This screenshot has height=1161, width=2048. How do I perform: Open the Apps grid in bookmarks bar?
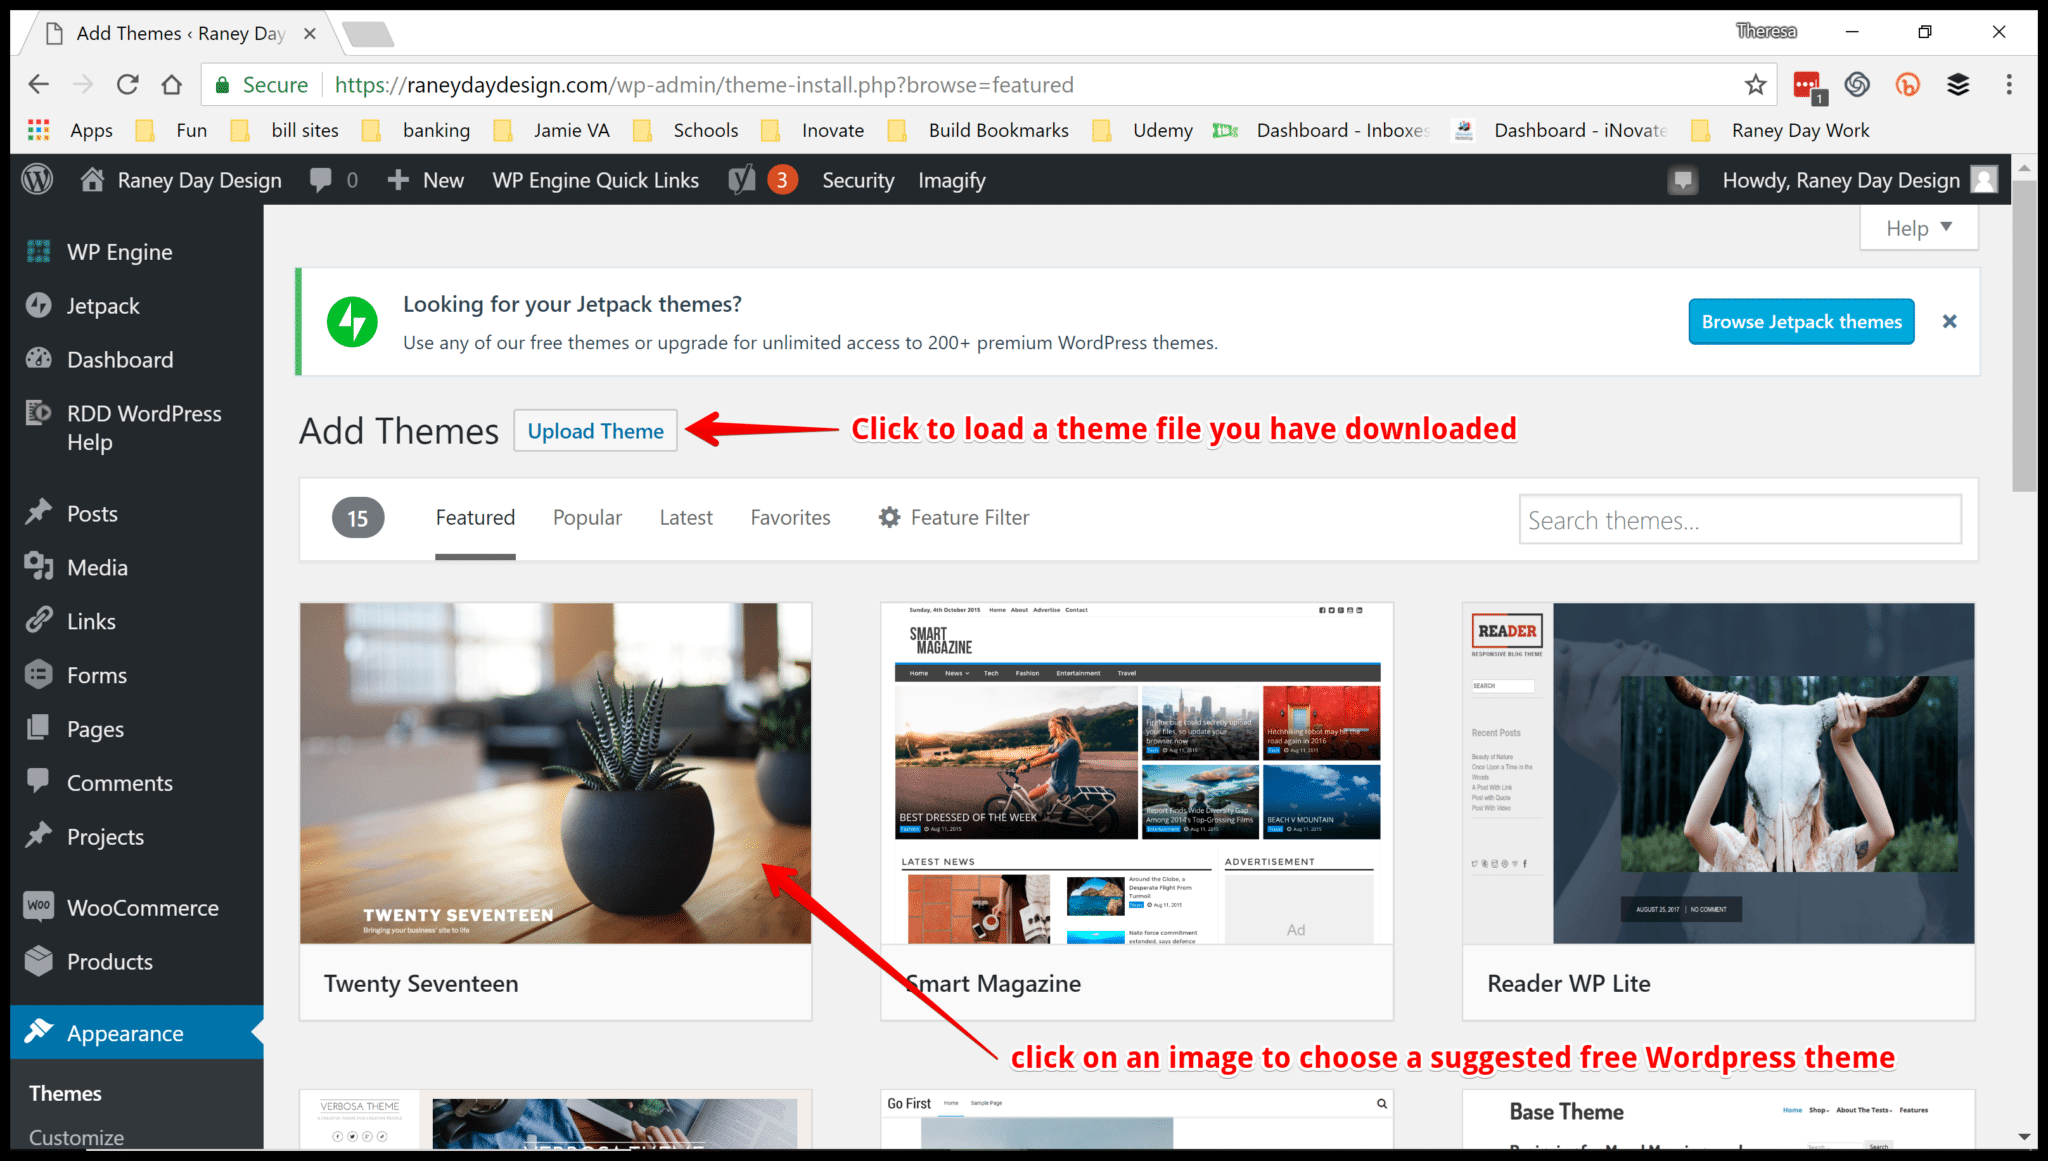click(39, 130)
